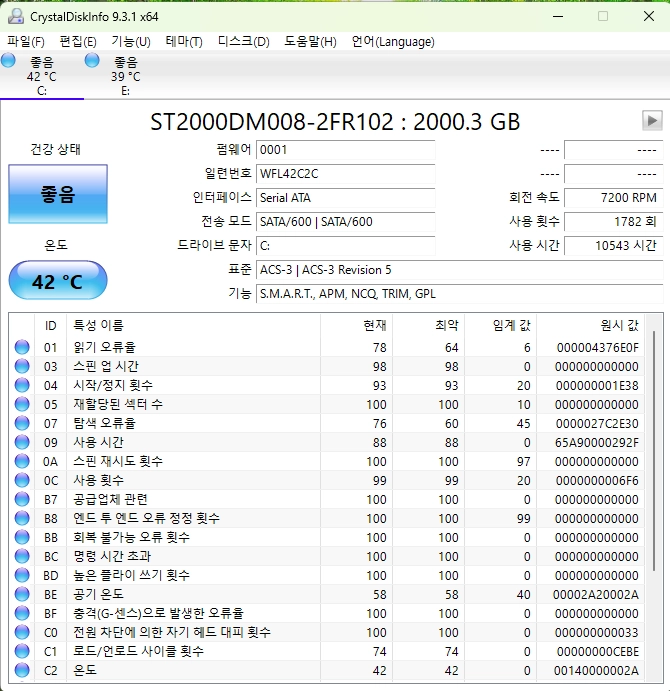This screenshot has height=691, width=670.
Task: Minimize the CrystalDiskInfo window
Action: tap(558, 16)
